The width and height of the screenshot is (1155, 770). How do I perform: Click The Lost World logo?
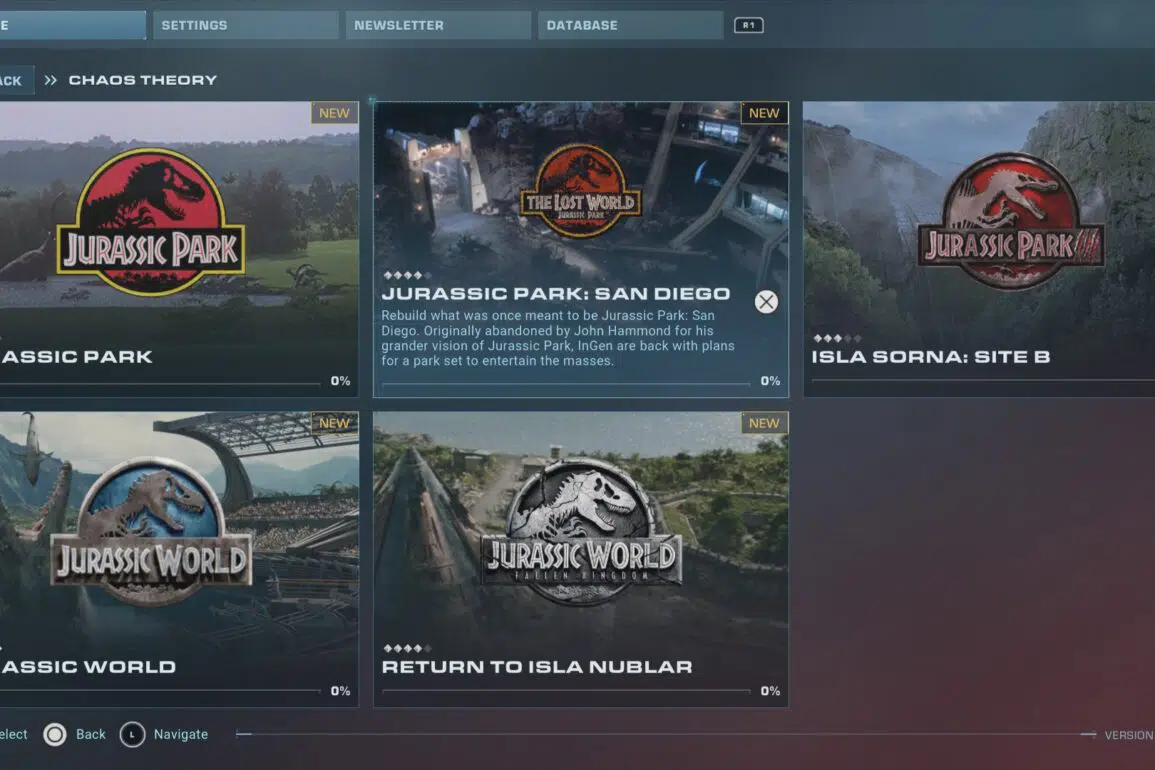580,191
